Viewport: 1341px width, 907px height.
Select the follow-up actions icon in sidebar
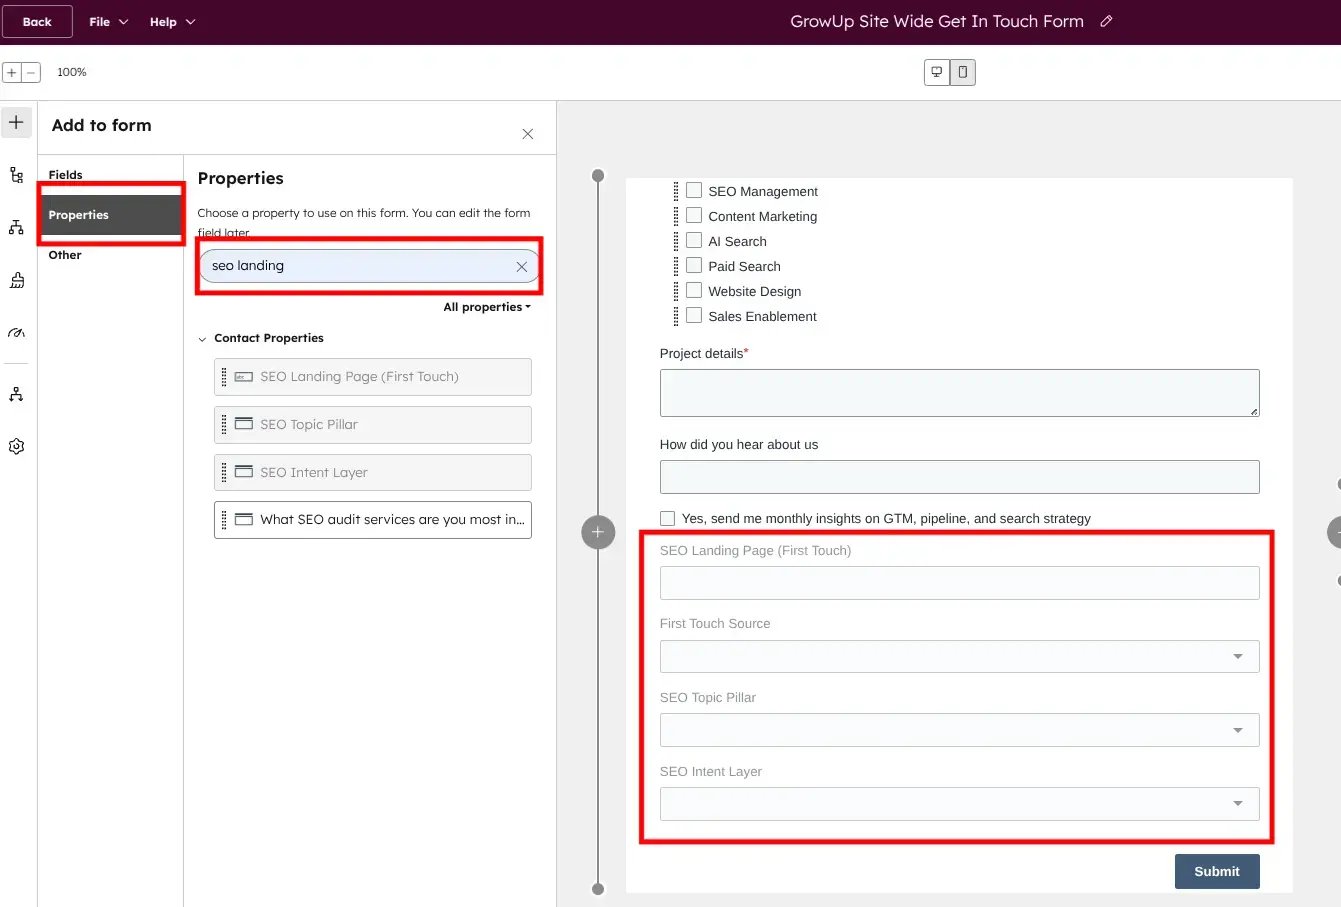16,393
